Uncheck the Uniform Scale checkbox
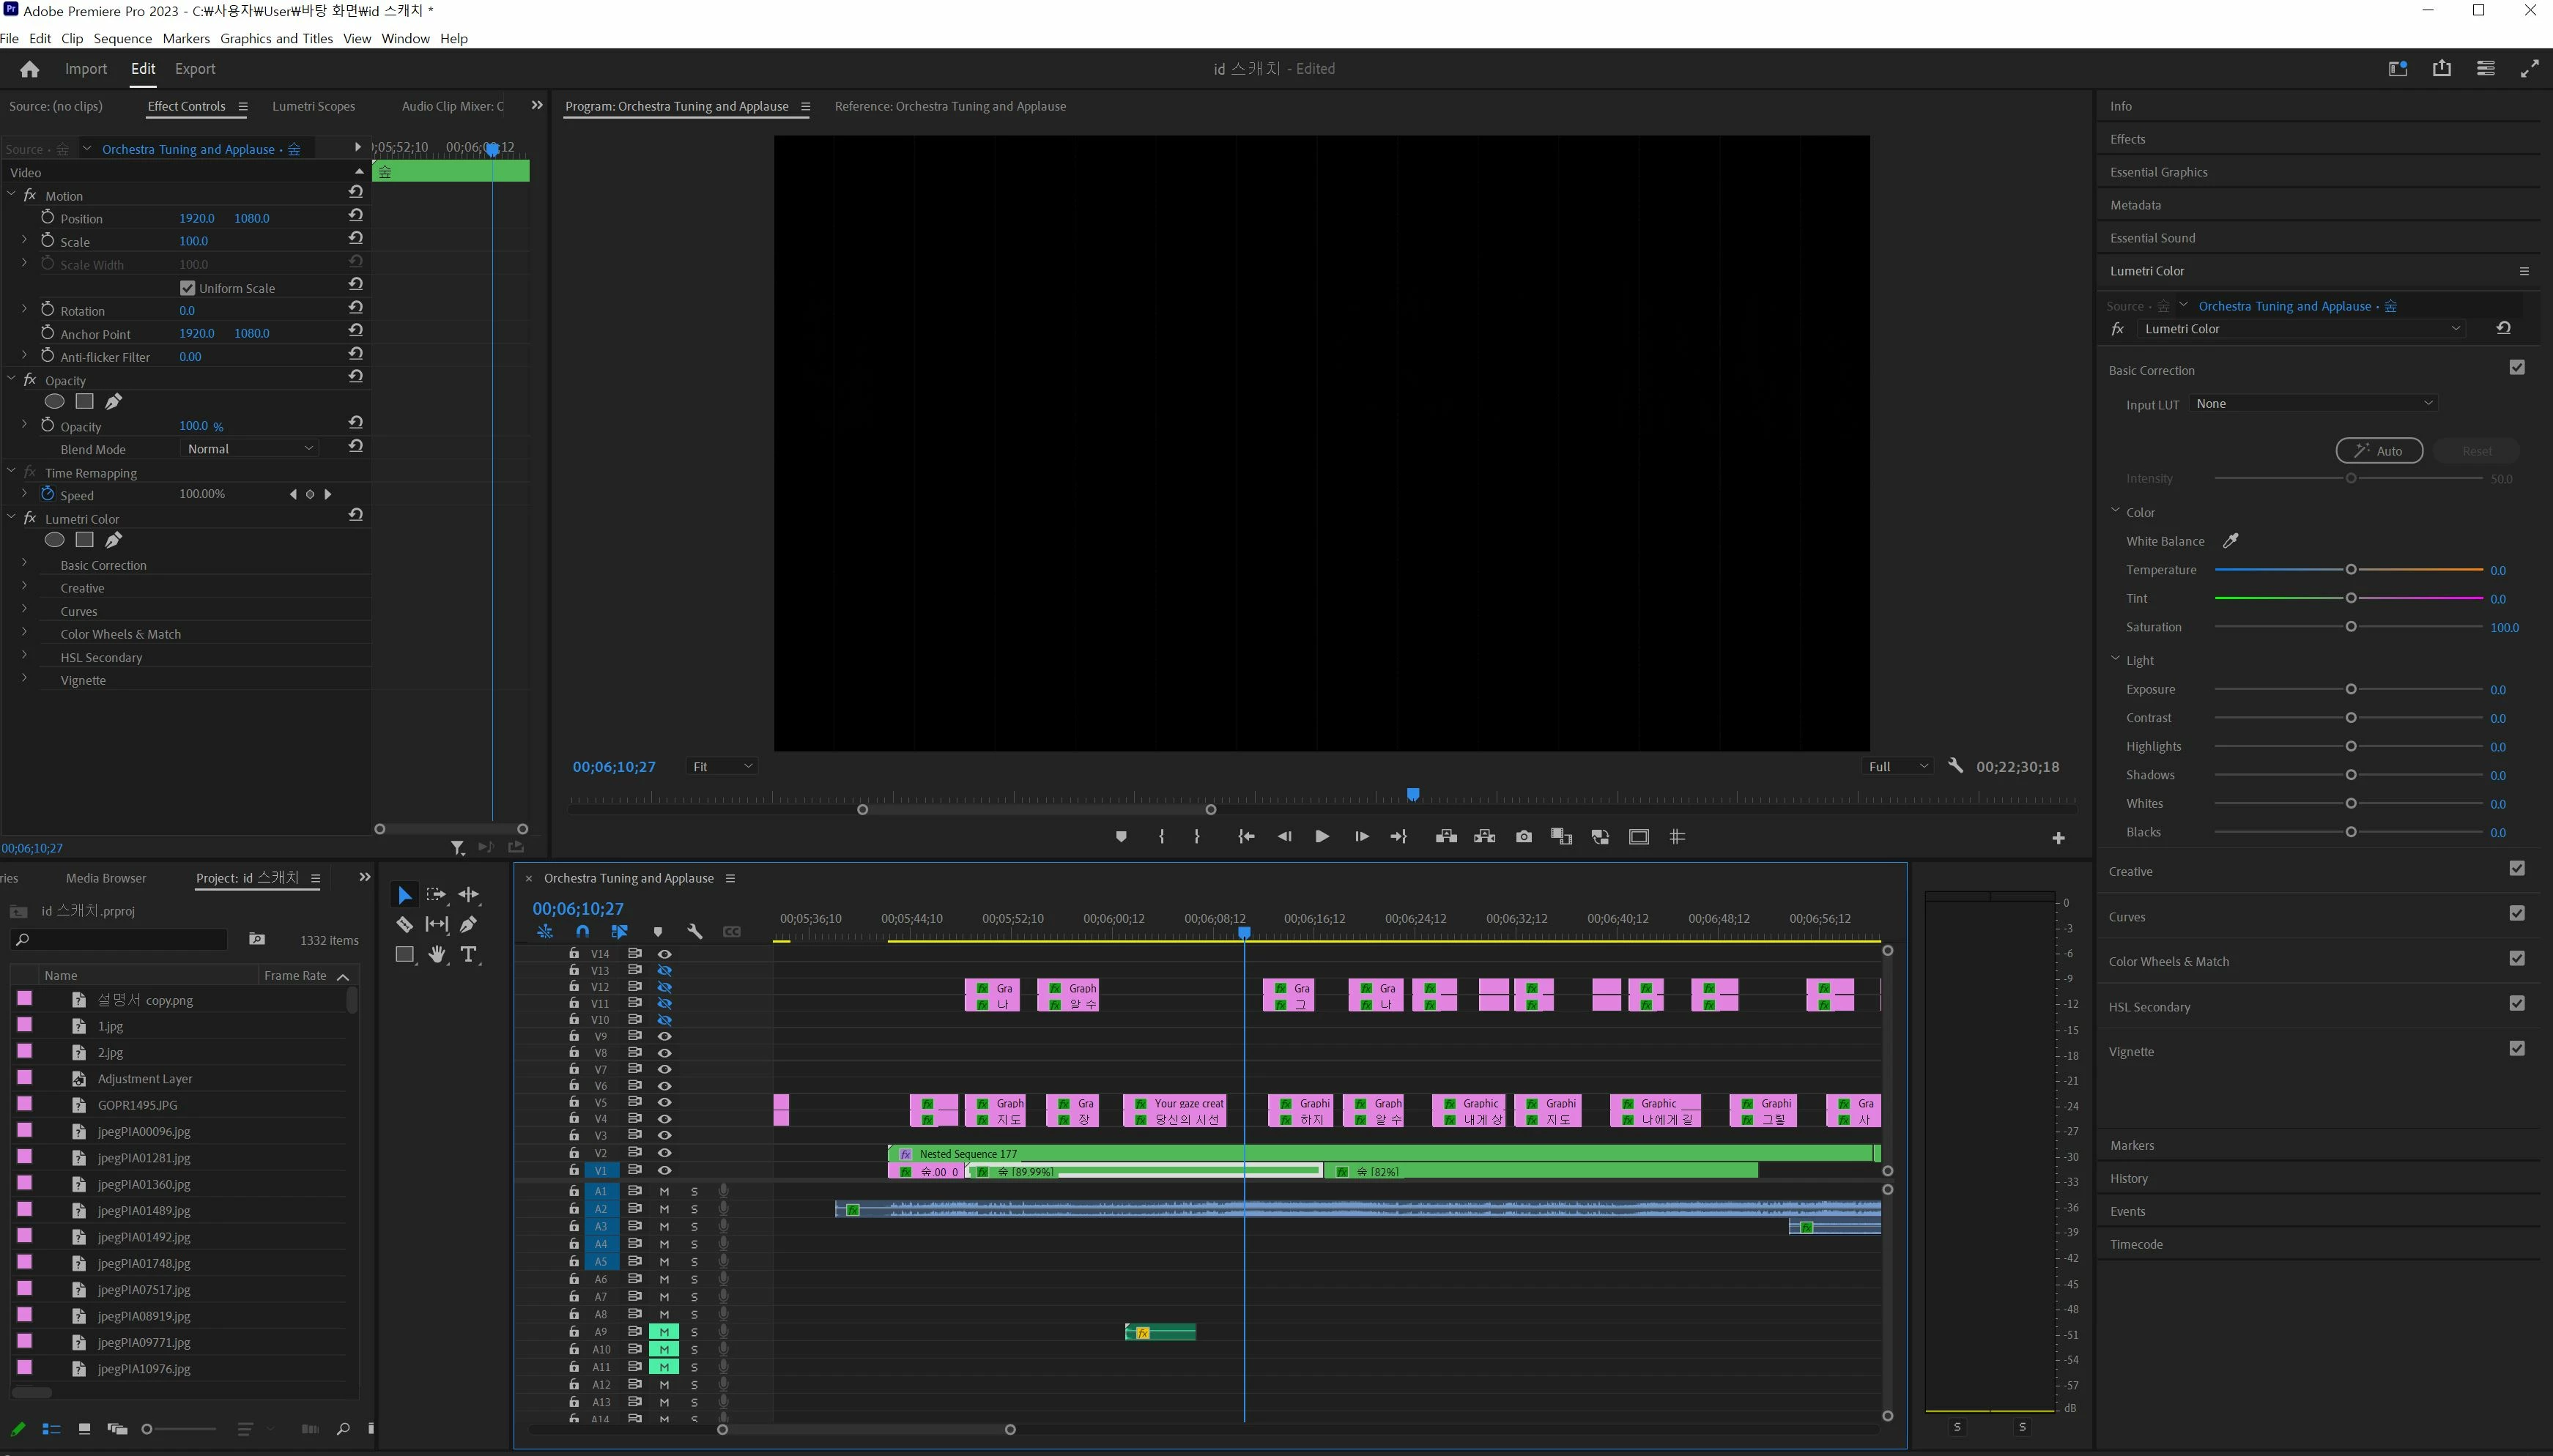The image size is (2553, 1456). point(187,288)
